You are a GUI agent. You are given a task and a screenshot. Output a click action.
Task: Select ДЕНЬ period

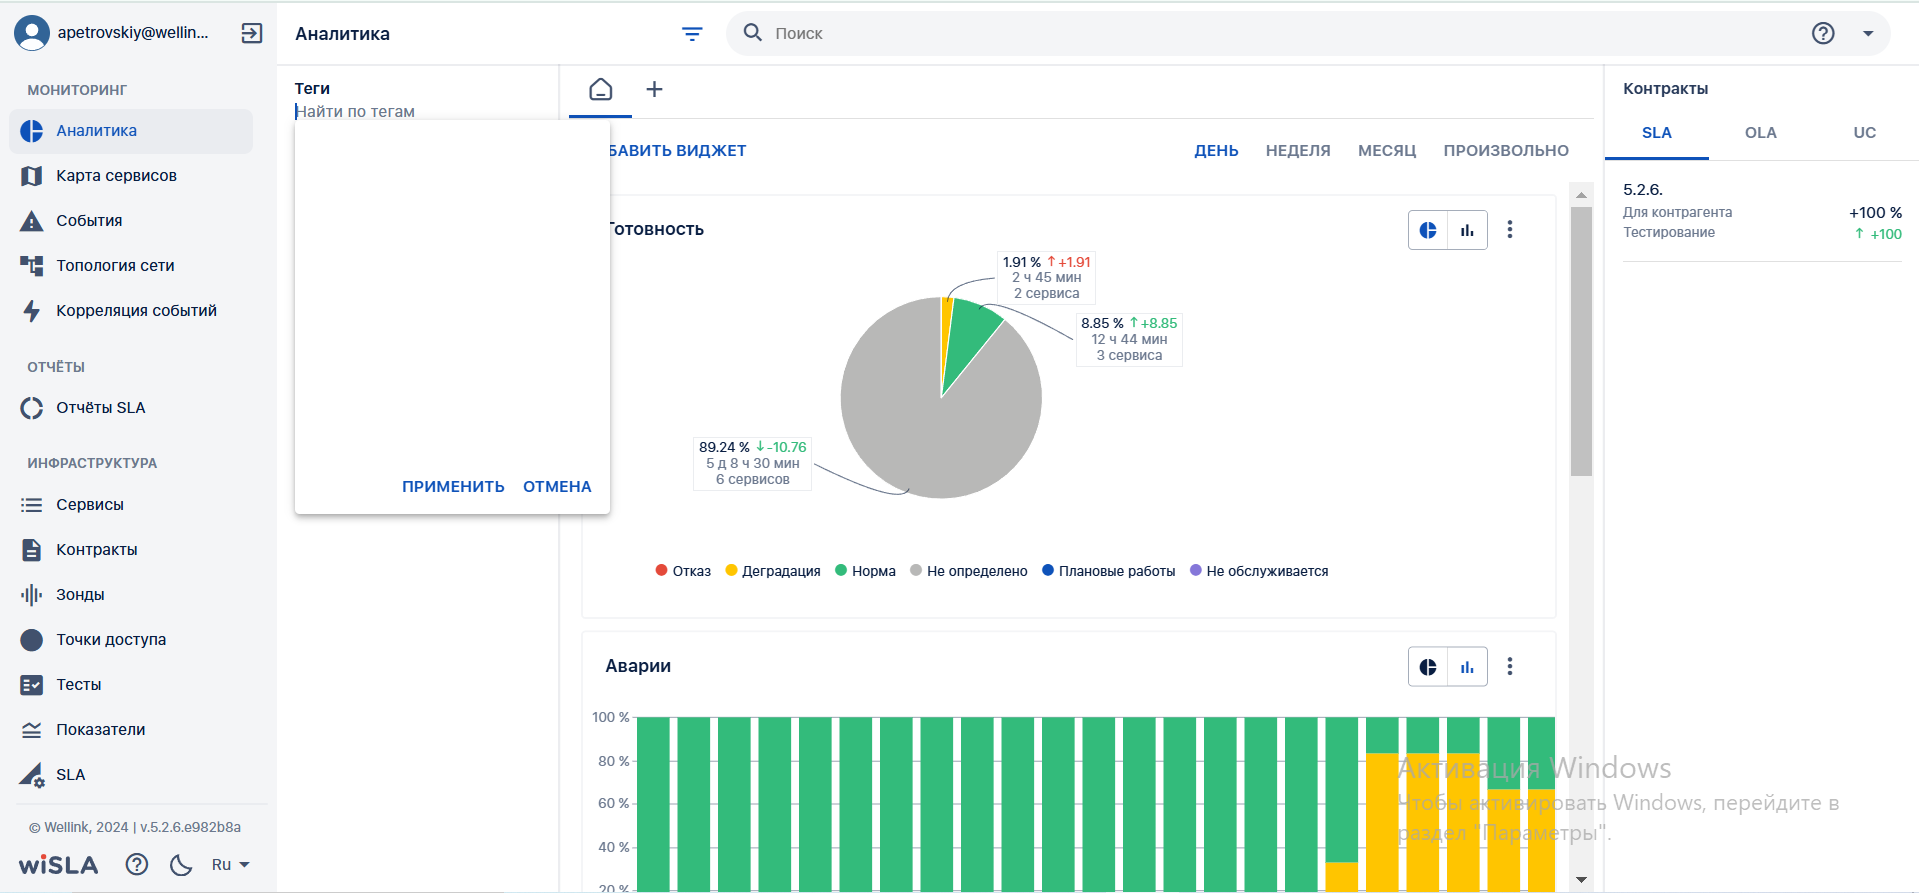(x=1216, y=151)
